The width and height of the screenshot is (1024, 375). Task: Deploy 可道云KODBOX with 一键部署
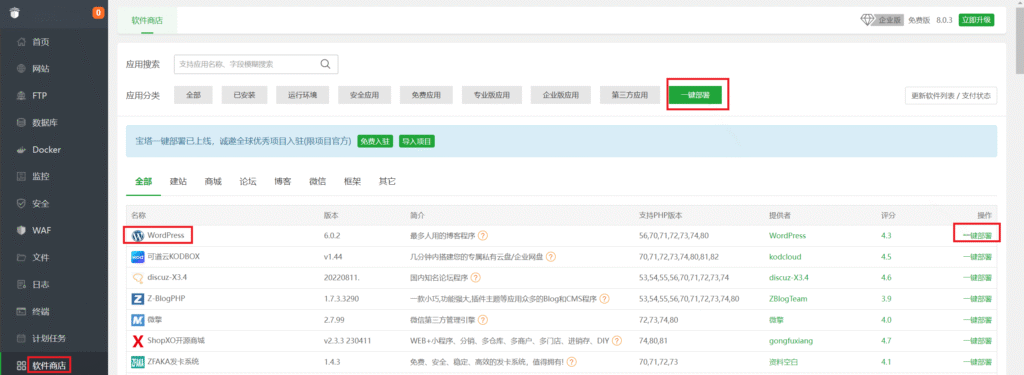[977, 257]
